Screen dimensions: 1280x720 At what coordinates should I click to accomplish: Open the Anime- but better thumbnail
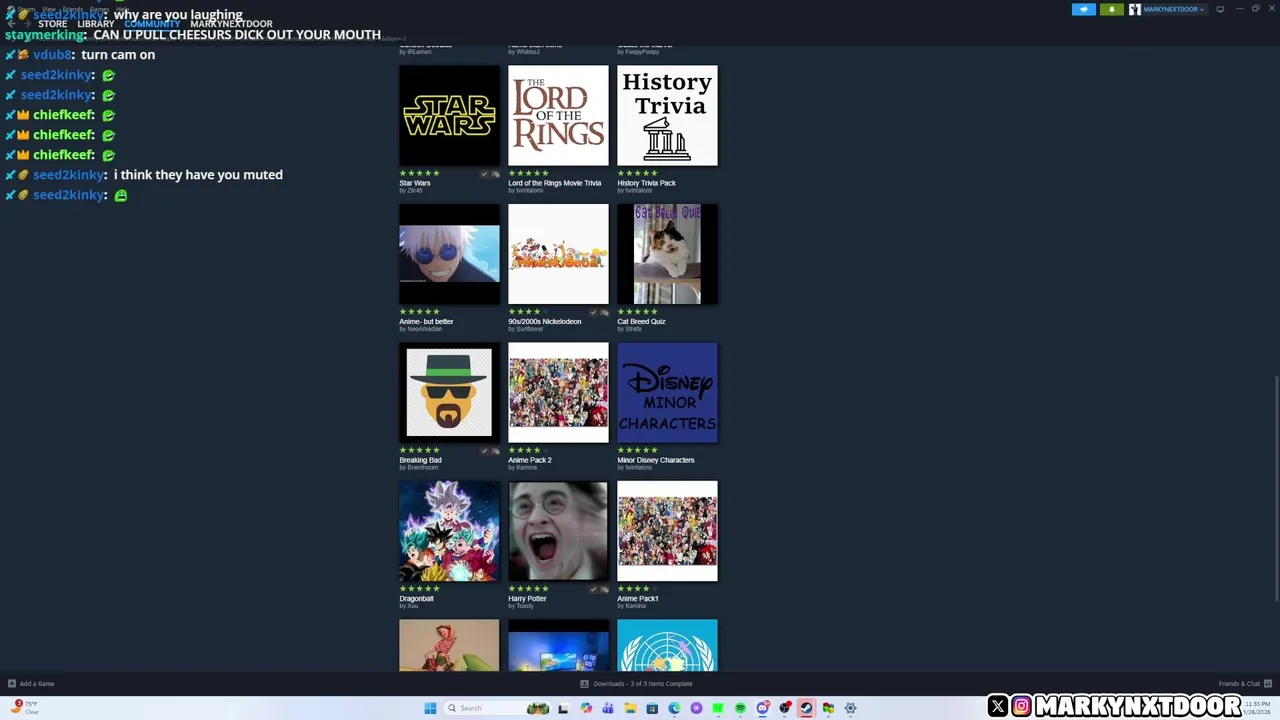(x=449, y=254)
